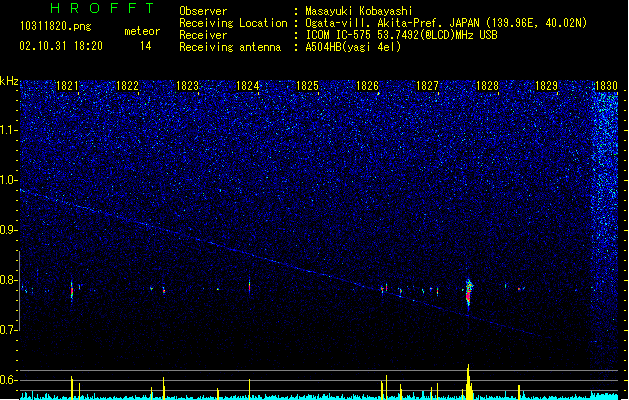This screenshot has width=629, height=400.
Task: Select the A504HB(yagi 4el) antenna text
Action: pos(353,47)
